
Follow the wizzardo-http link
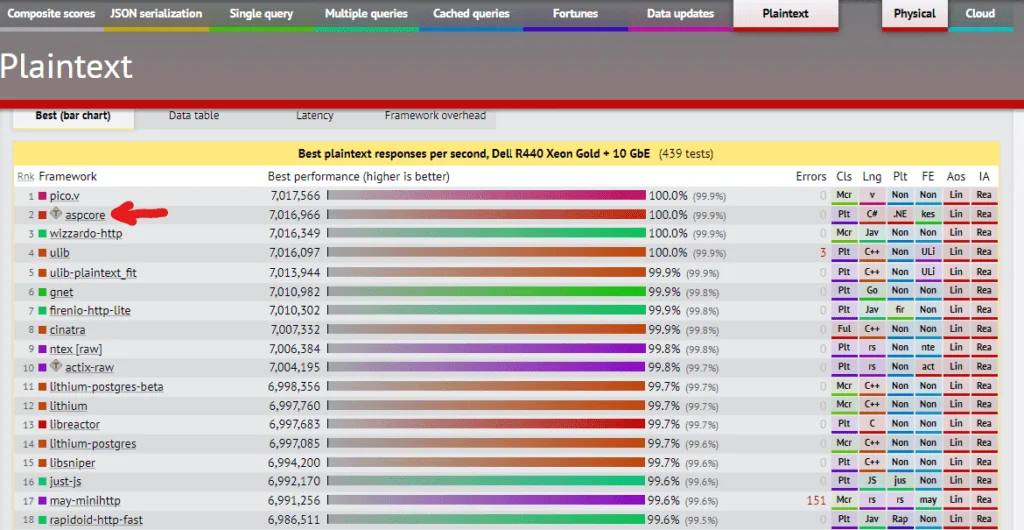coord(86,234)
